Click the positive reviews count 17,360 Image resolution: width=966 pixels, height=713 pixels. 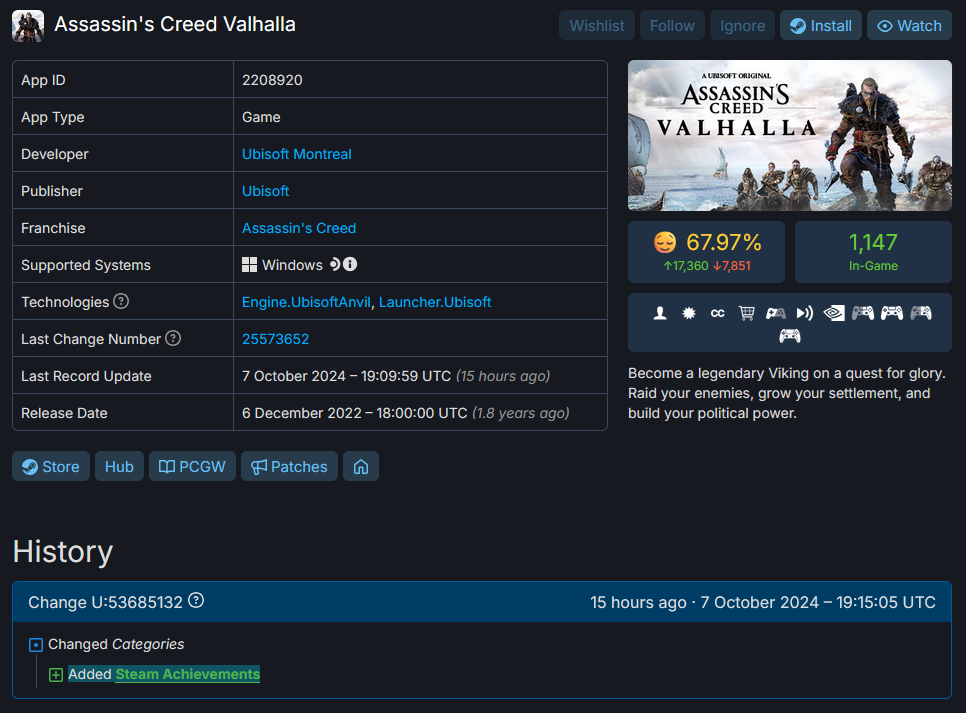tap(686, 266)
